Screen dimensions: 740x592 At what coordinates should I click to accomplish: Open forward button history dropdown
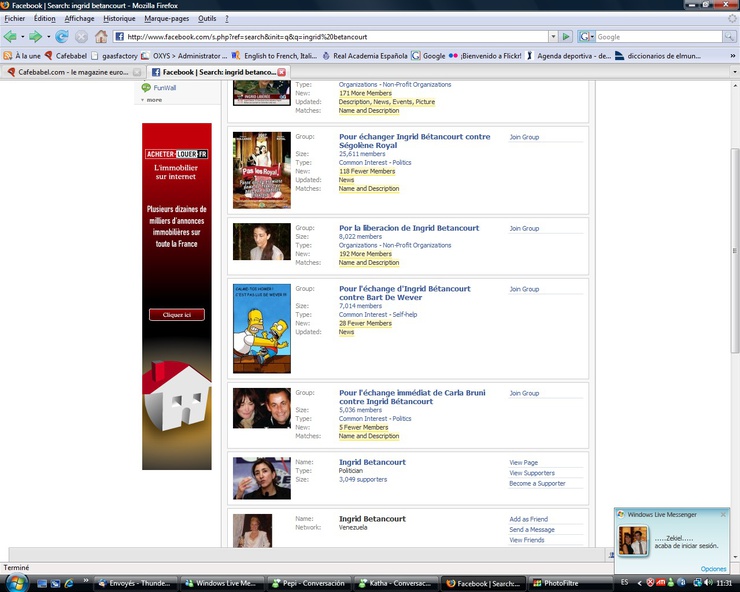pos(48,36)
